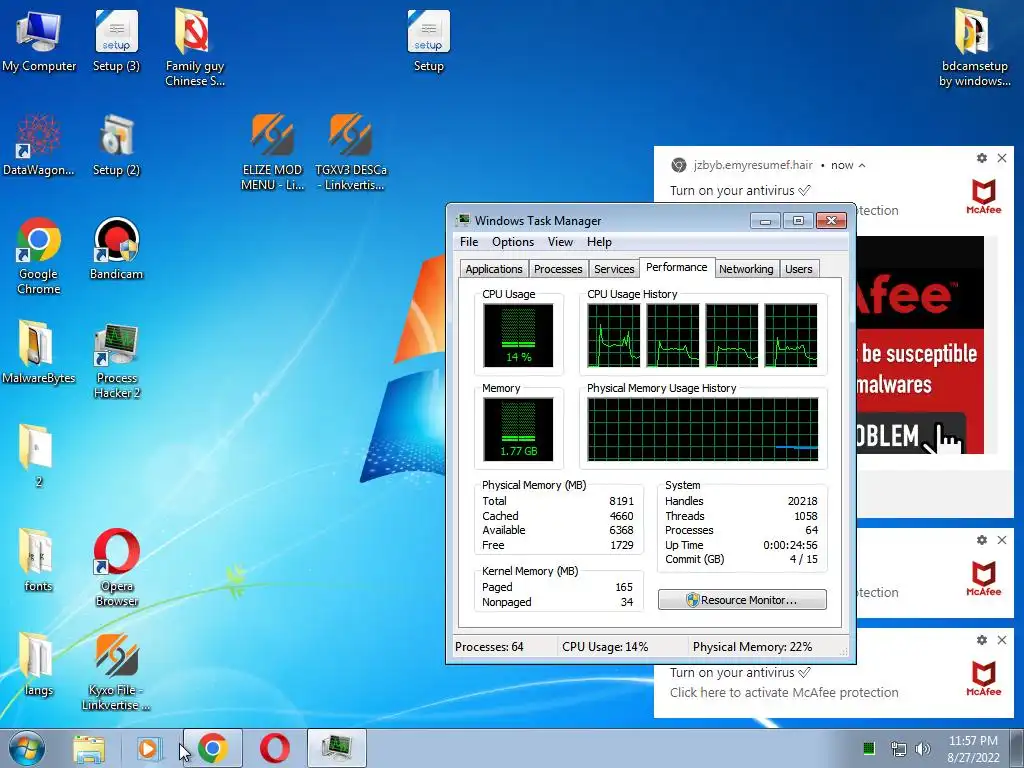The height and width of the screenshot is (768, 1024).
Task: Open My Computer desktop icon
Action: coord(39,40)
